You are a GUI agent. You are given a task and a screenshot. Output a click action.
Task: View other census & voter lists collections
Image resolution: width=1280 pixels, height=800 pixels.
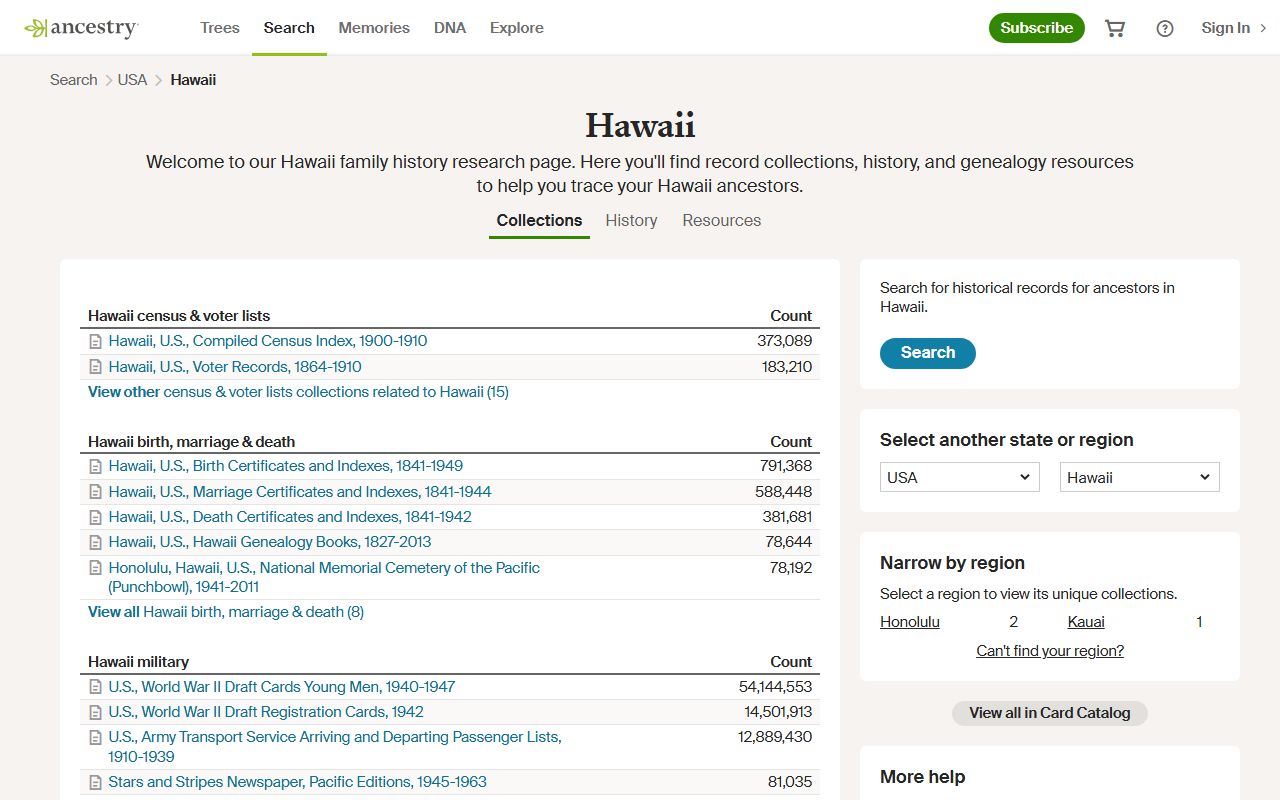coord(298,392)
